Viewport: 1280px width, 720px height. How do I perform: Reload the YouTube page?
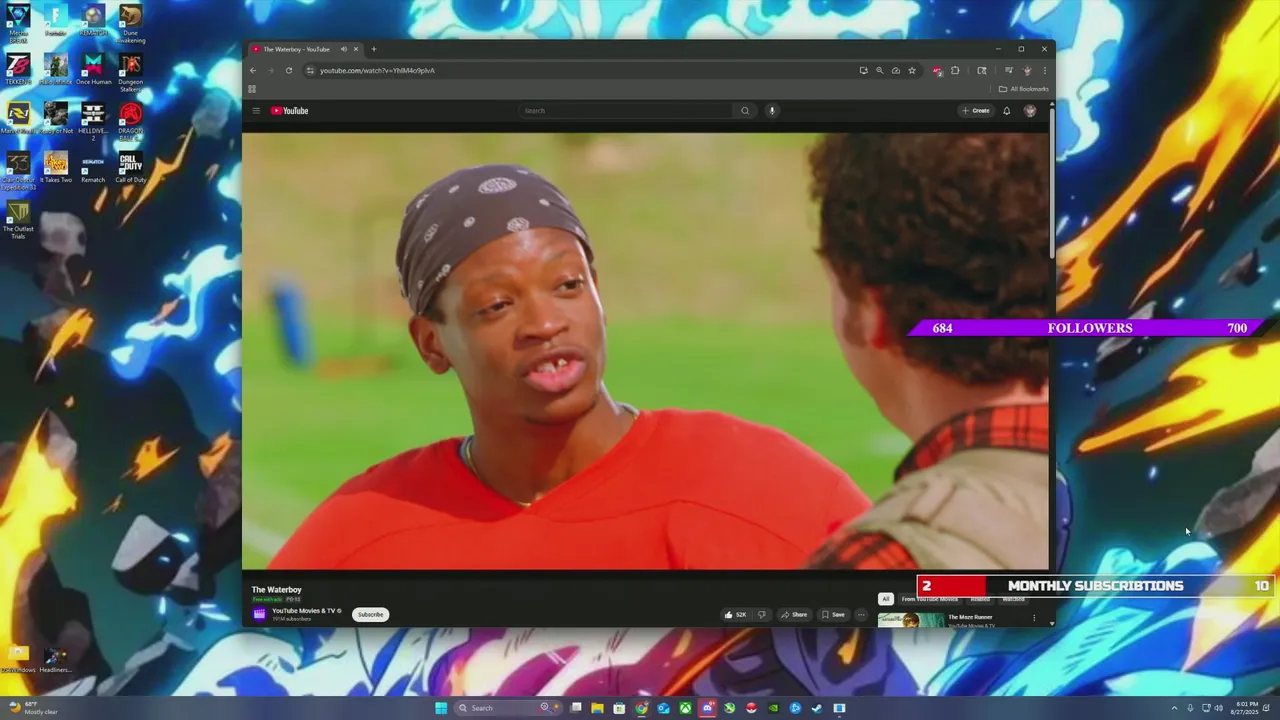pos(289,70)
